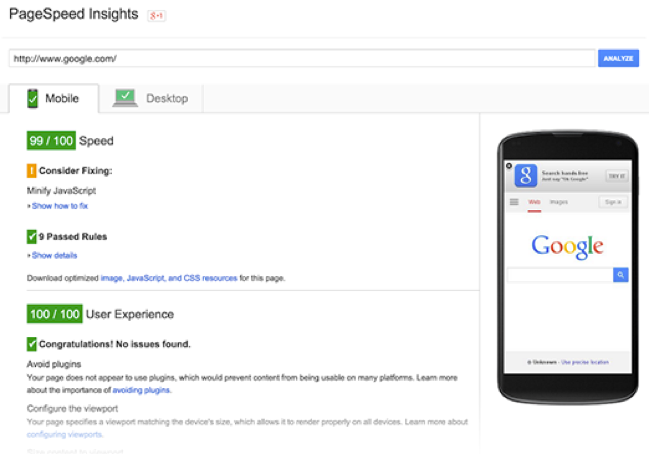Click the Google+ +1 badge icon
The height and width of the screenshot is (454, 649).
pyautogui.click(x=156, y=16)
